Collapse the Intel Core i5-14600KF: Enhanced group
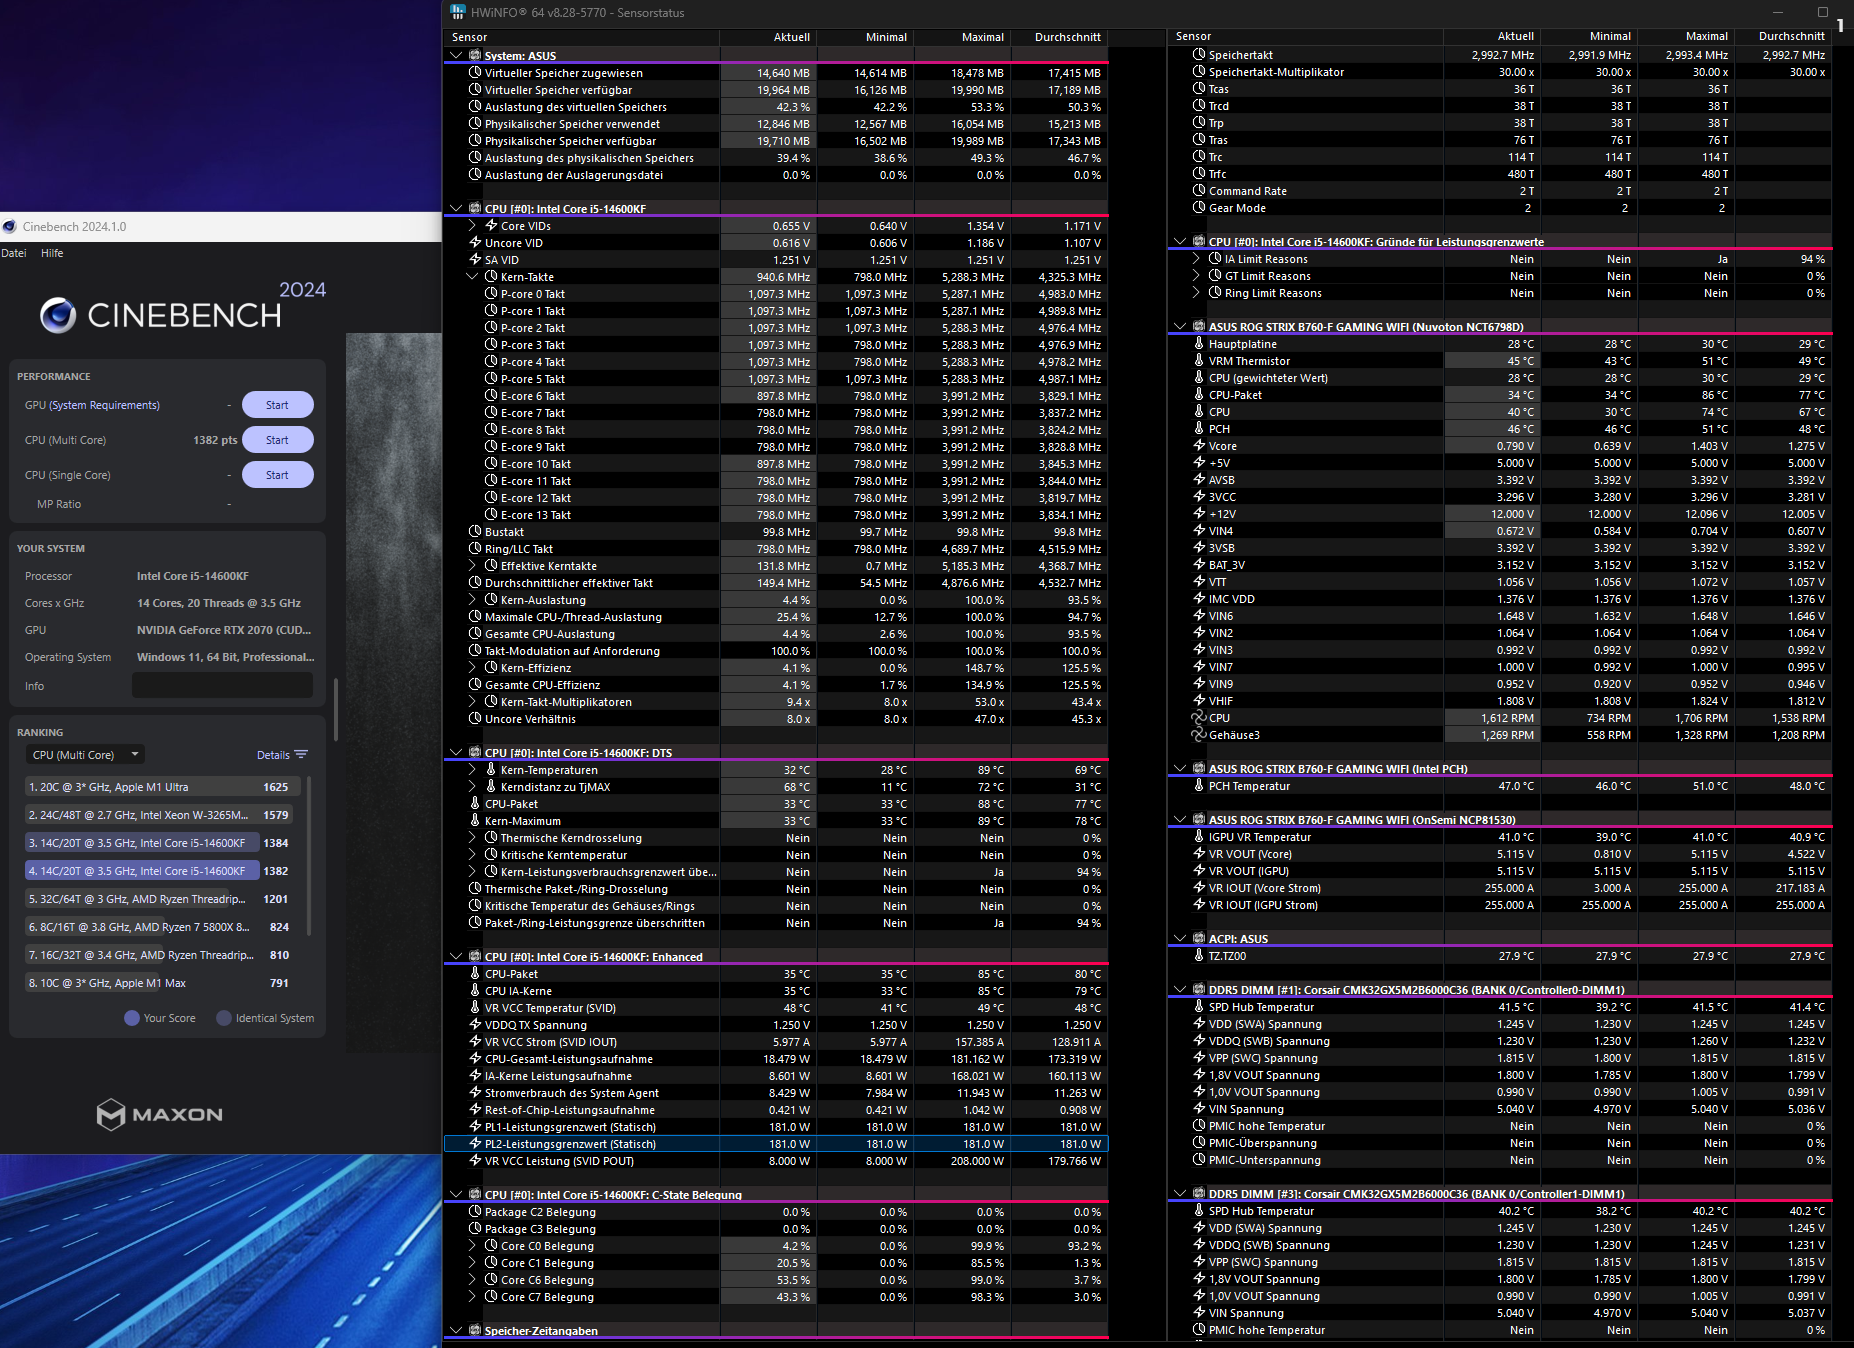The image size is (1854, 1348). click(457, 957)
